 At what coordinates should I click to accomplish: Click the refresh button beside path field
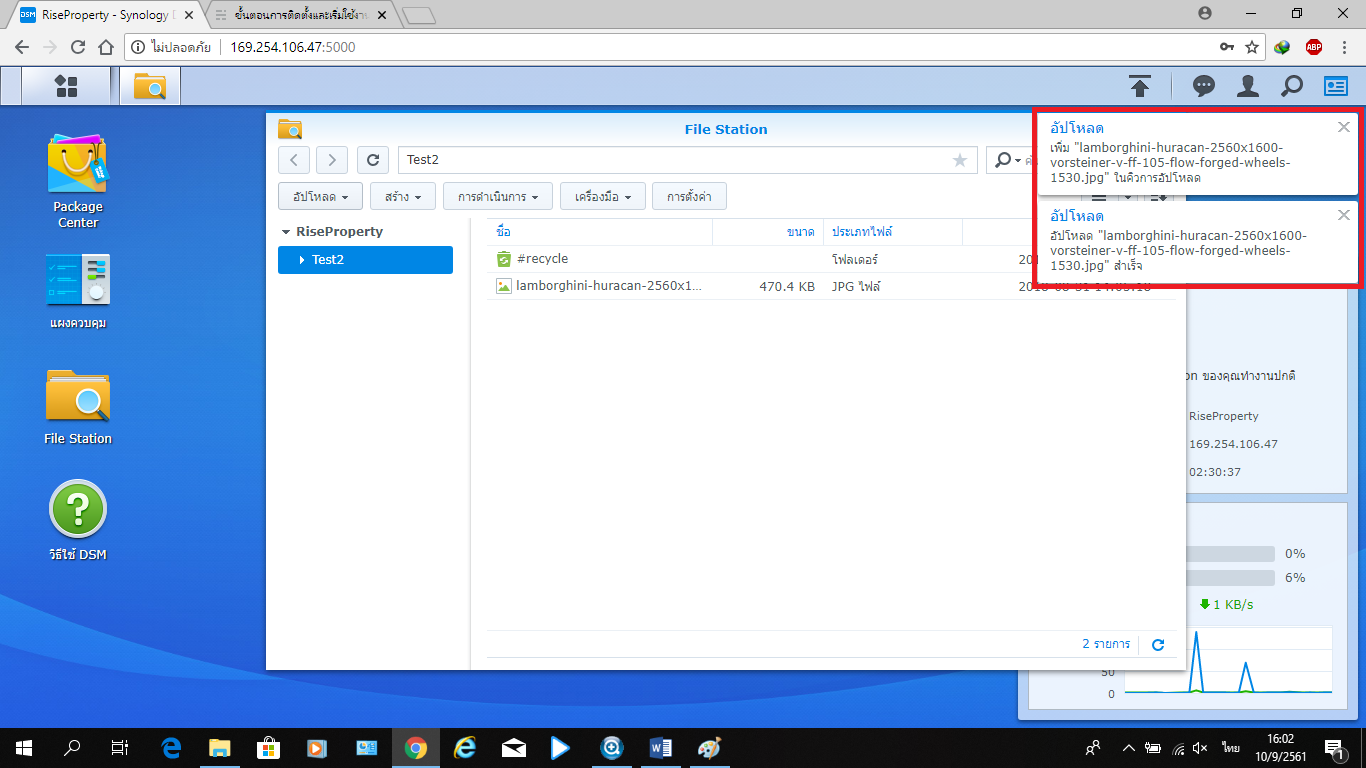point(373,160)
